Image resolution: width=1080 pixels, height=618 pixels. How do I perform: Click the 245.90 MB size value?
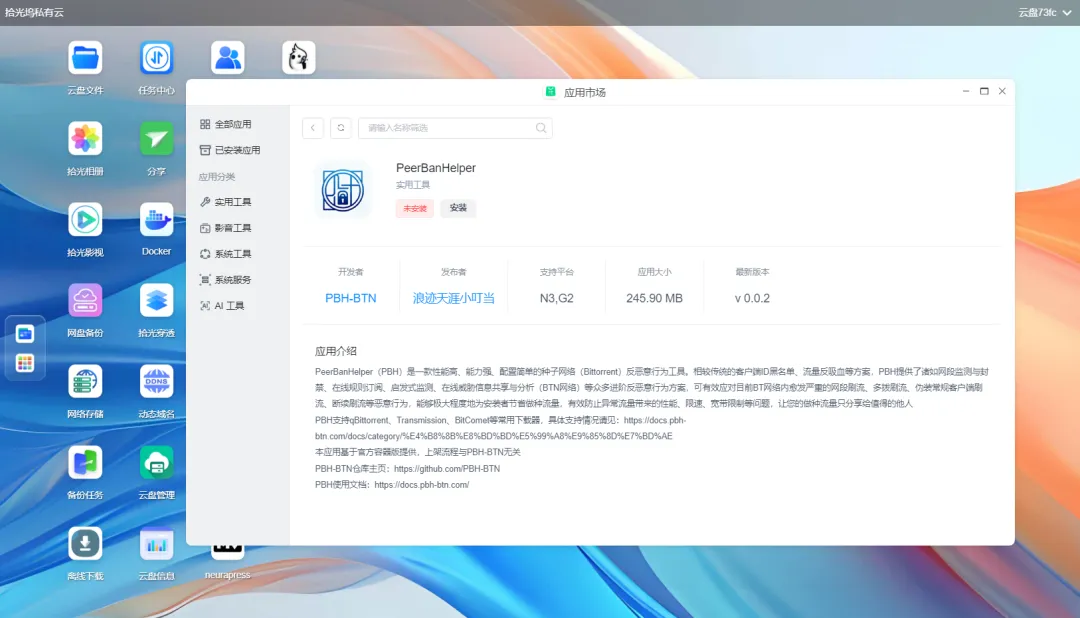pos(654,298)
